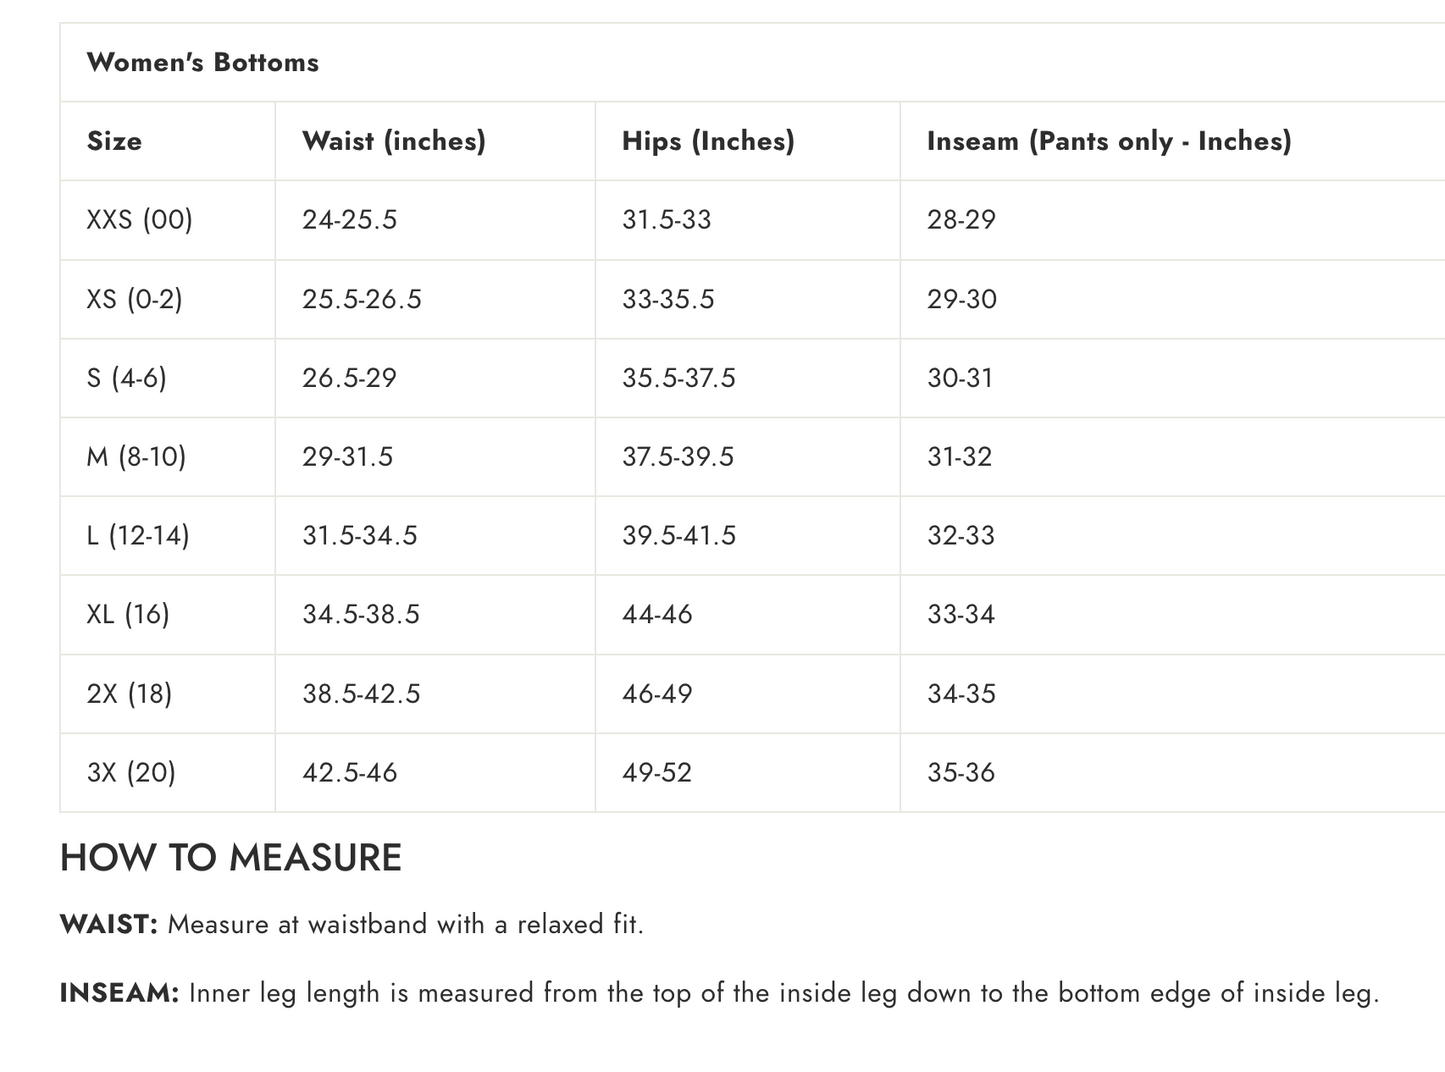
Task: Select the XXS (00) size row label
Action: pyautogui.click(x=139, y=220)
